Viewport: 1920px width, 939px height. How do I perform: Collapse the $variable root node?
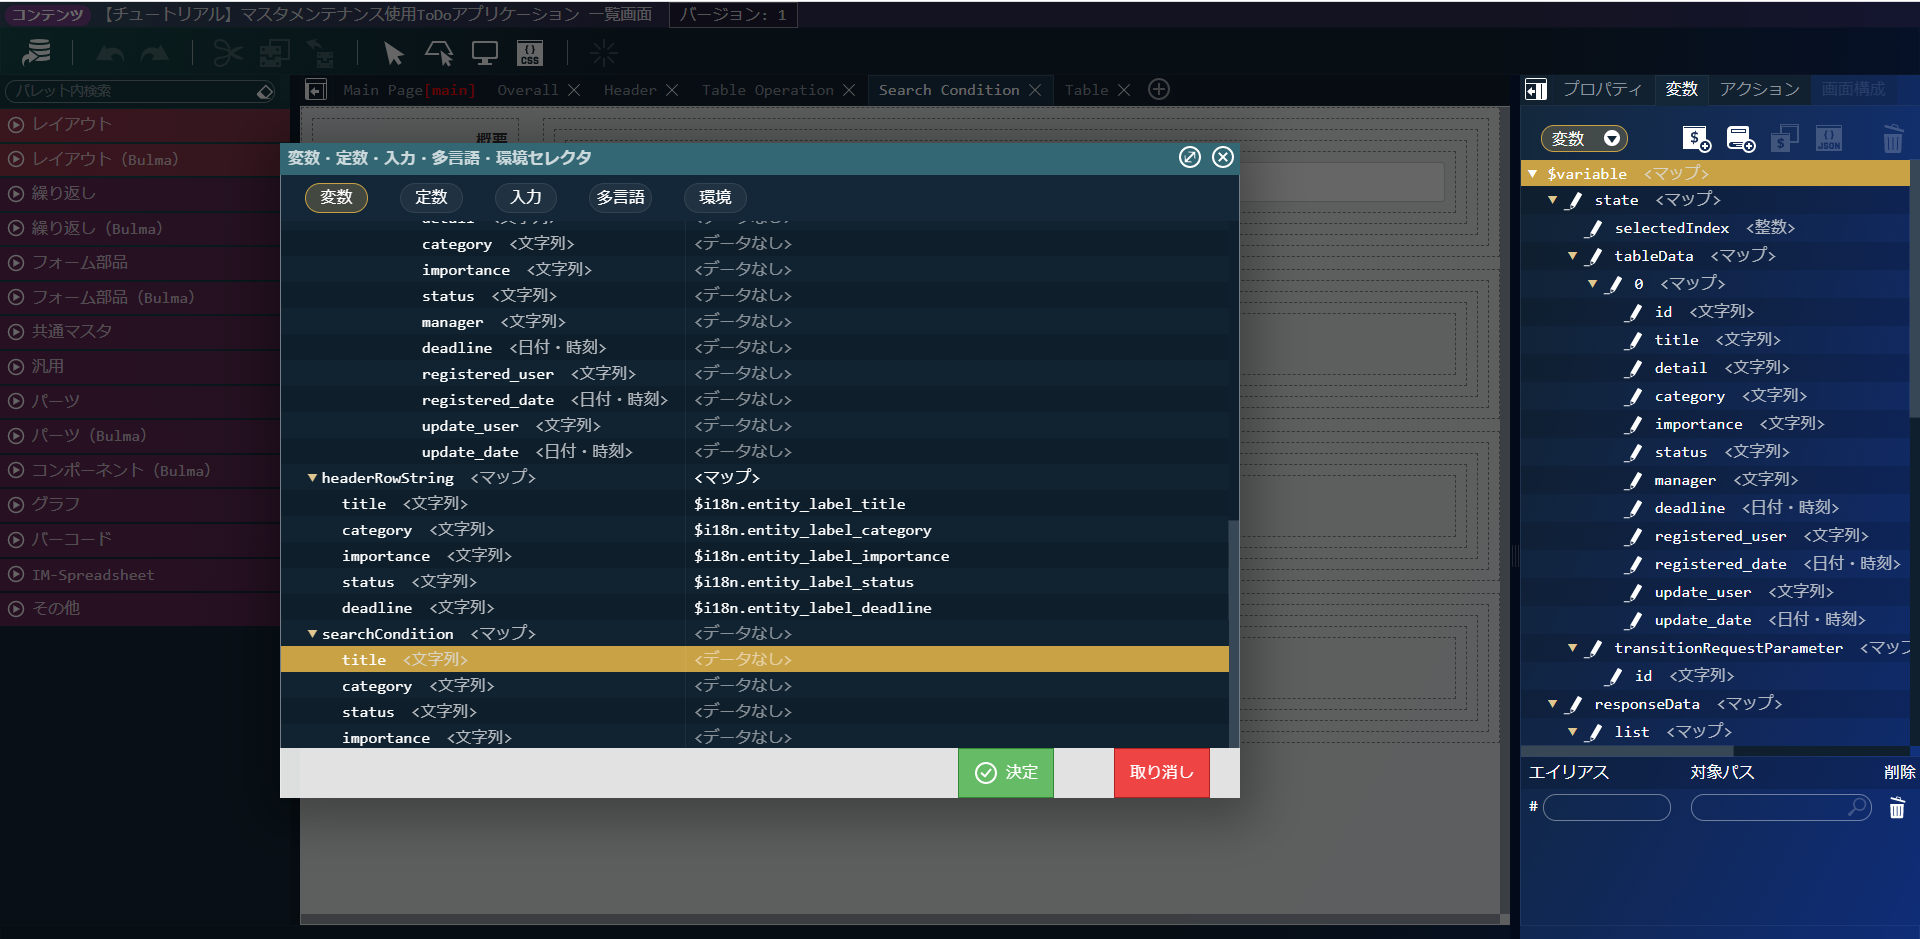[1532, 174]
